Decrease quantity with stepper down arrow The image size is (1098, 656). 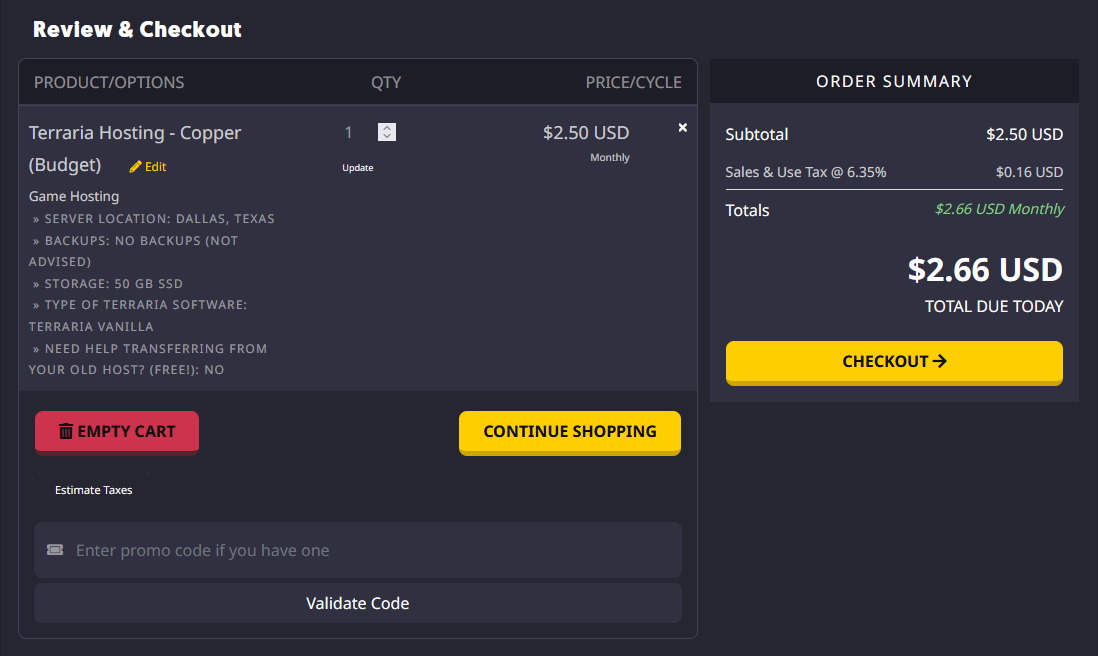(x=387, y=136)
